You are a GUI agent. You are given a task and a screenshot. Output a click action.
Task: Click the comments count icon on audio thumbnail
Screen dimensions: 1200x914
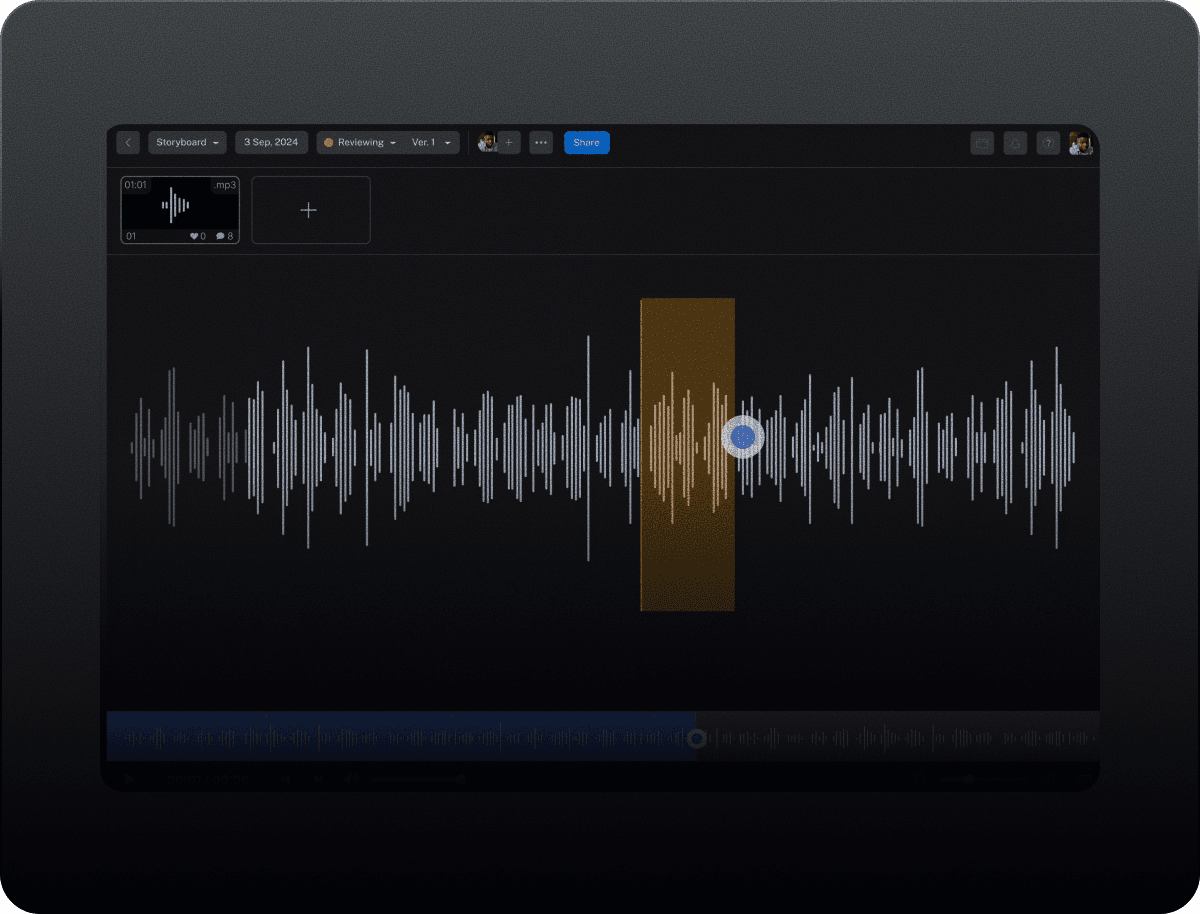[x=221, y=237]
